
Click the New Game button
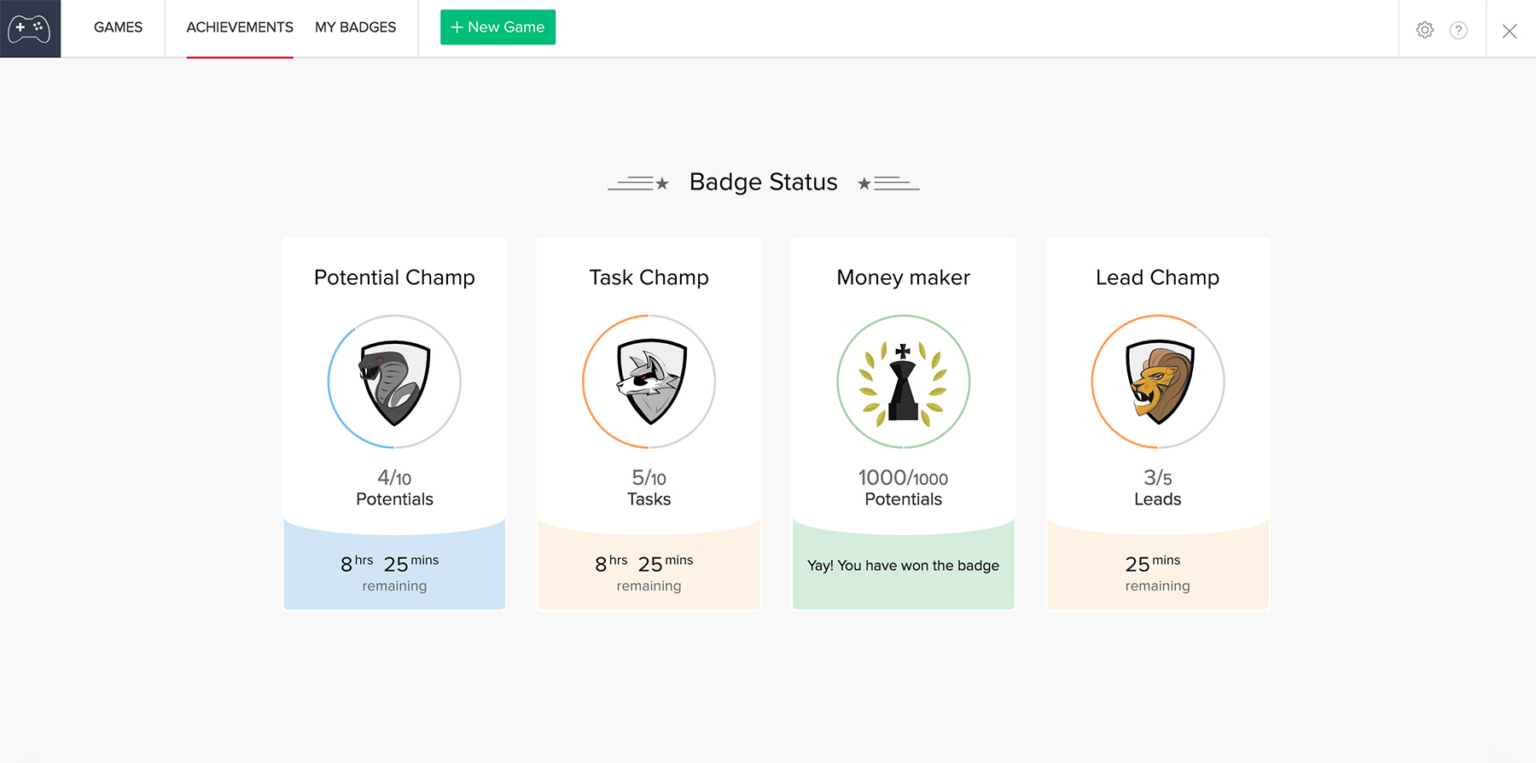pos(497,27)
